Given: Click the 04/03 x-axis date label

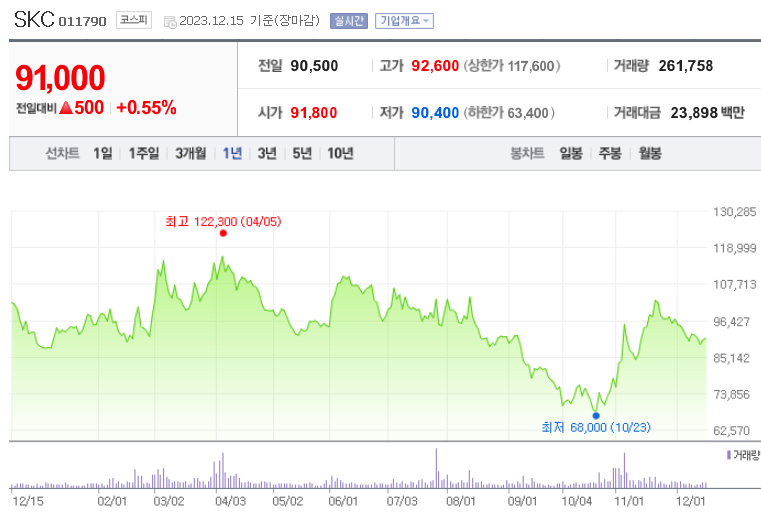Looking at the screenshot, I should (230, 501).
